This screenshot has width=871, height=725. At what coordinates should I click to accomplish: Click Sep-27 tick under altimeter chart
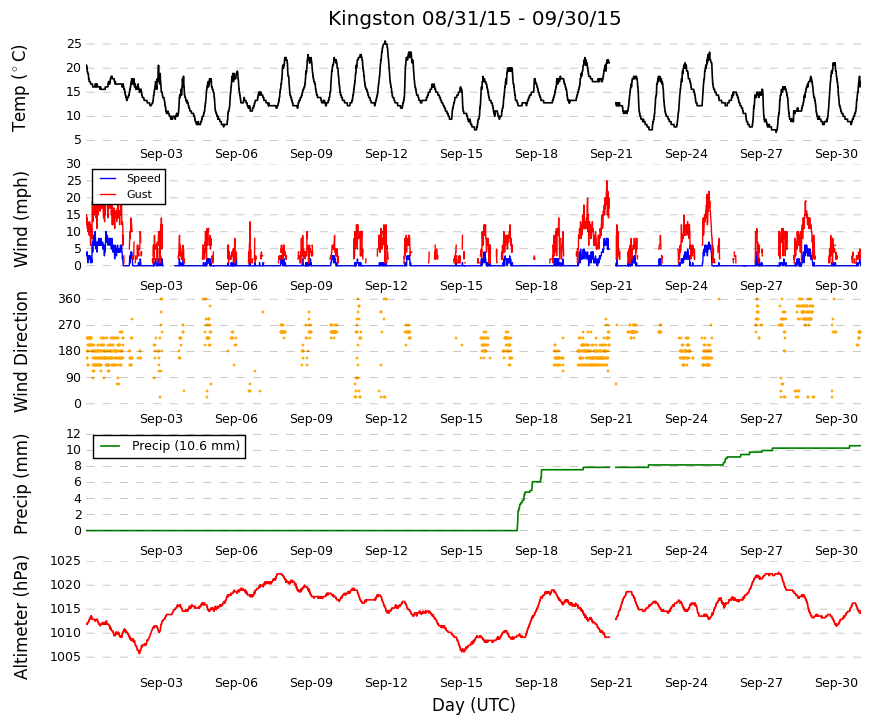[761, 683]
